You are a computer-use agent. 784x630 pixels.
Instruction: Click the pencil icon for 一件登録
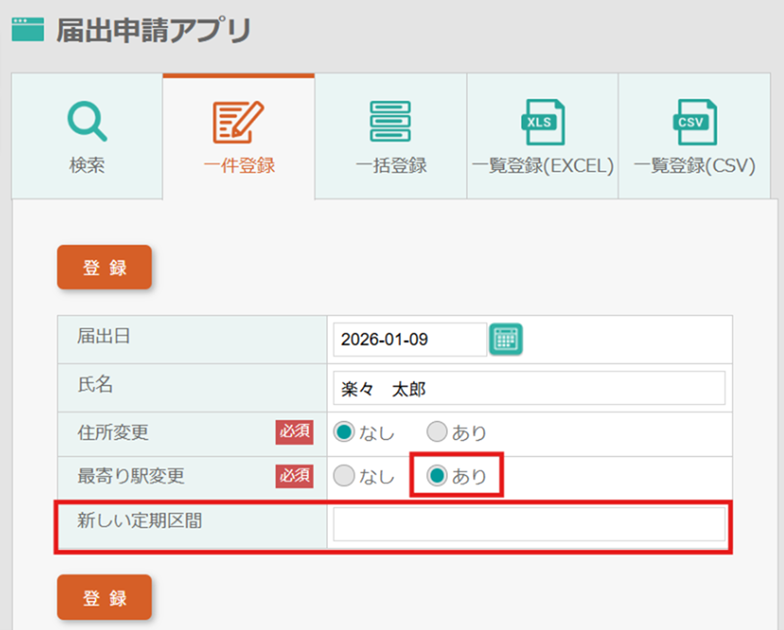coord(238,122)
